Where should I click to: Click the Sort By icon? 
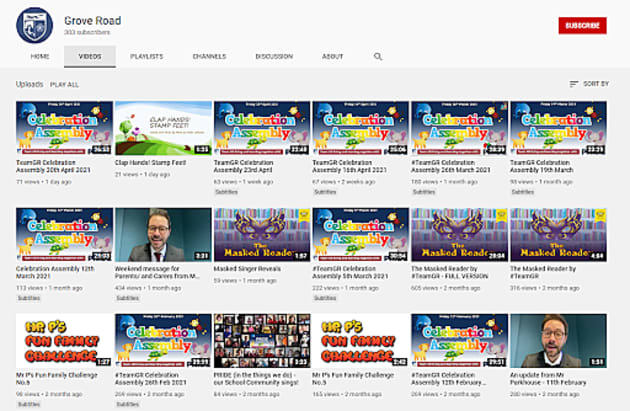[574, 84]
